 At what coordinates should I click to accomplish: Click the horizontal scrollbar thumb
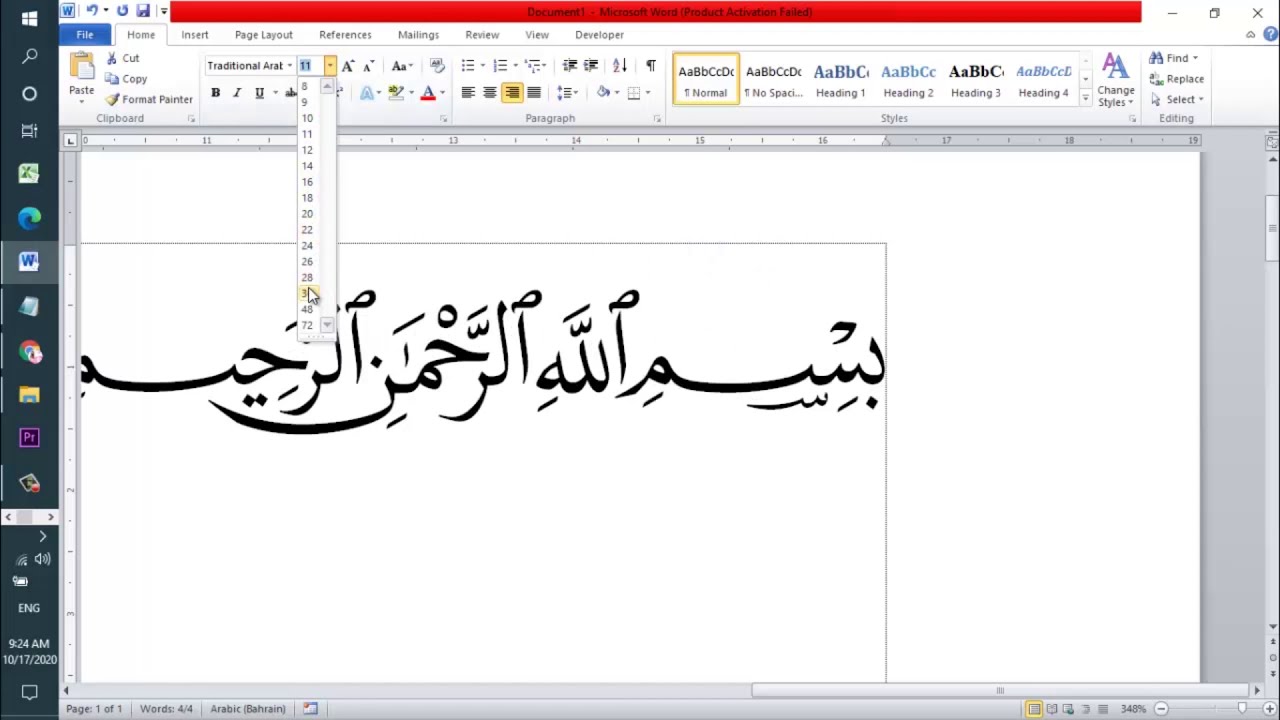[1000, 690]
